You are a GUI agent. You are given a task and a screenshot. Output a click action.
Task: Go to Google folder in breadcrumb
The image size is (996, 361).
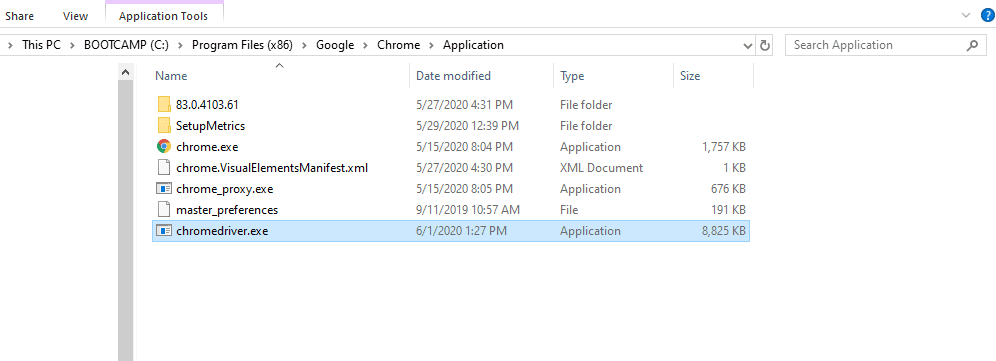point(335,45)
